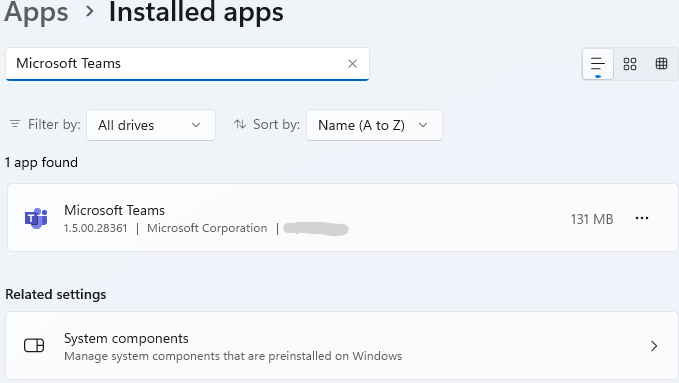
Task: Open the All drives filter dropdown
Action: pyautogui.click(x=151, y=125)
